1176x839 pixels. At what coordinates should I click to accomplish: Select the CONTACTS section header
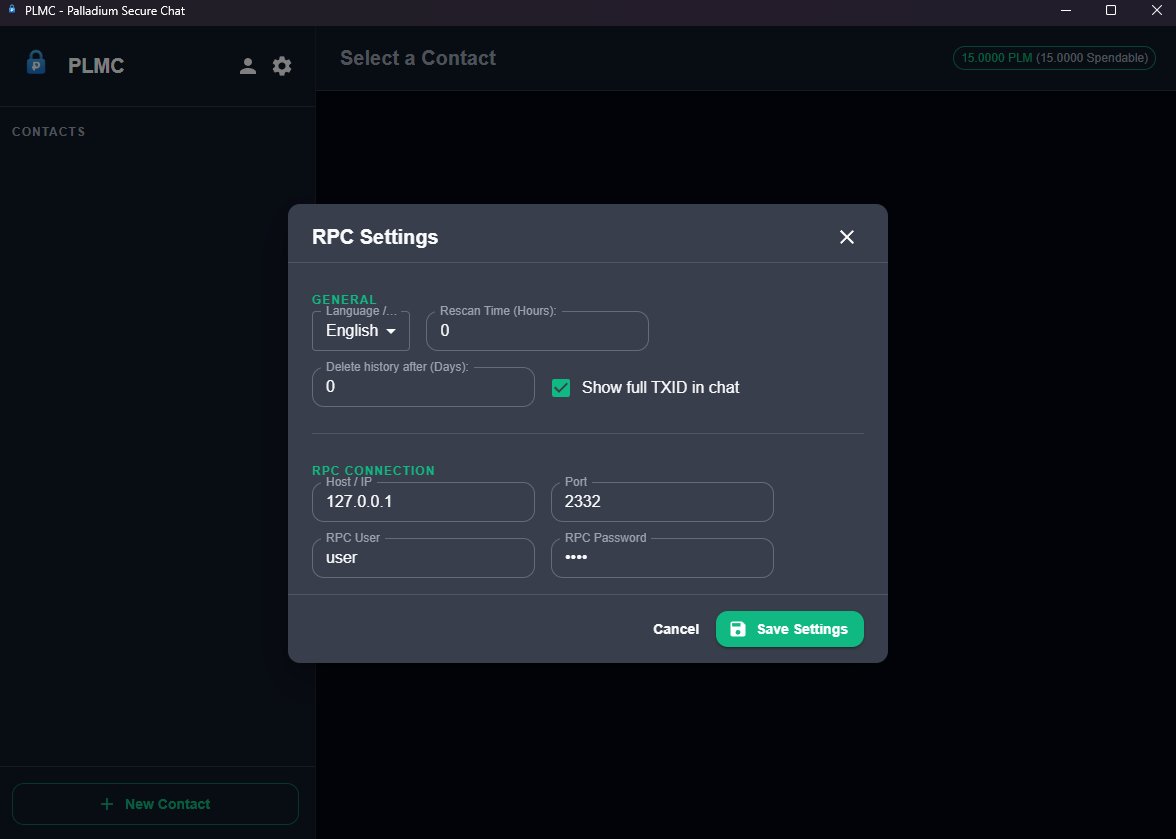(48, 131)
